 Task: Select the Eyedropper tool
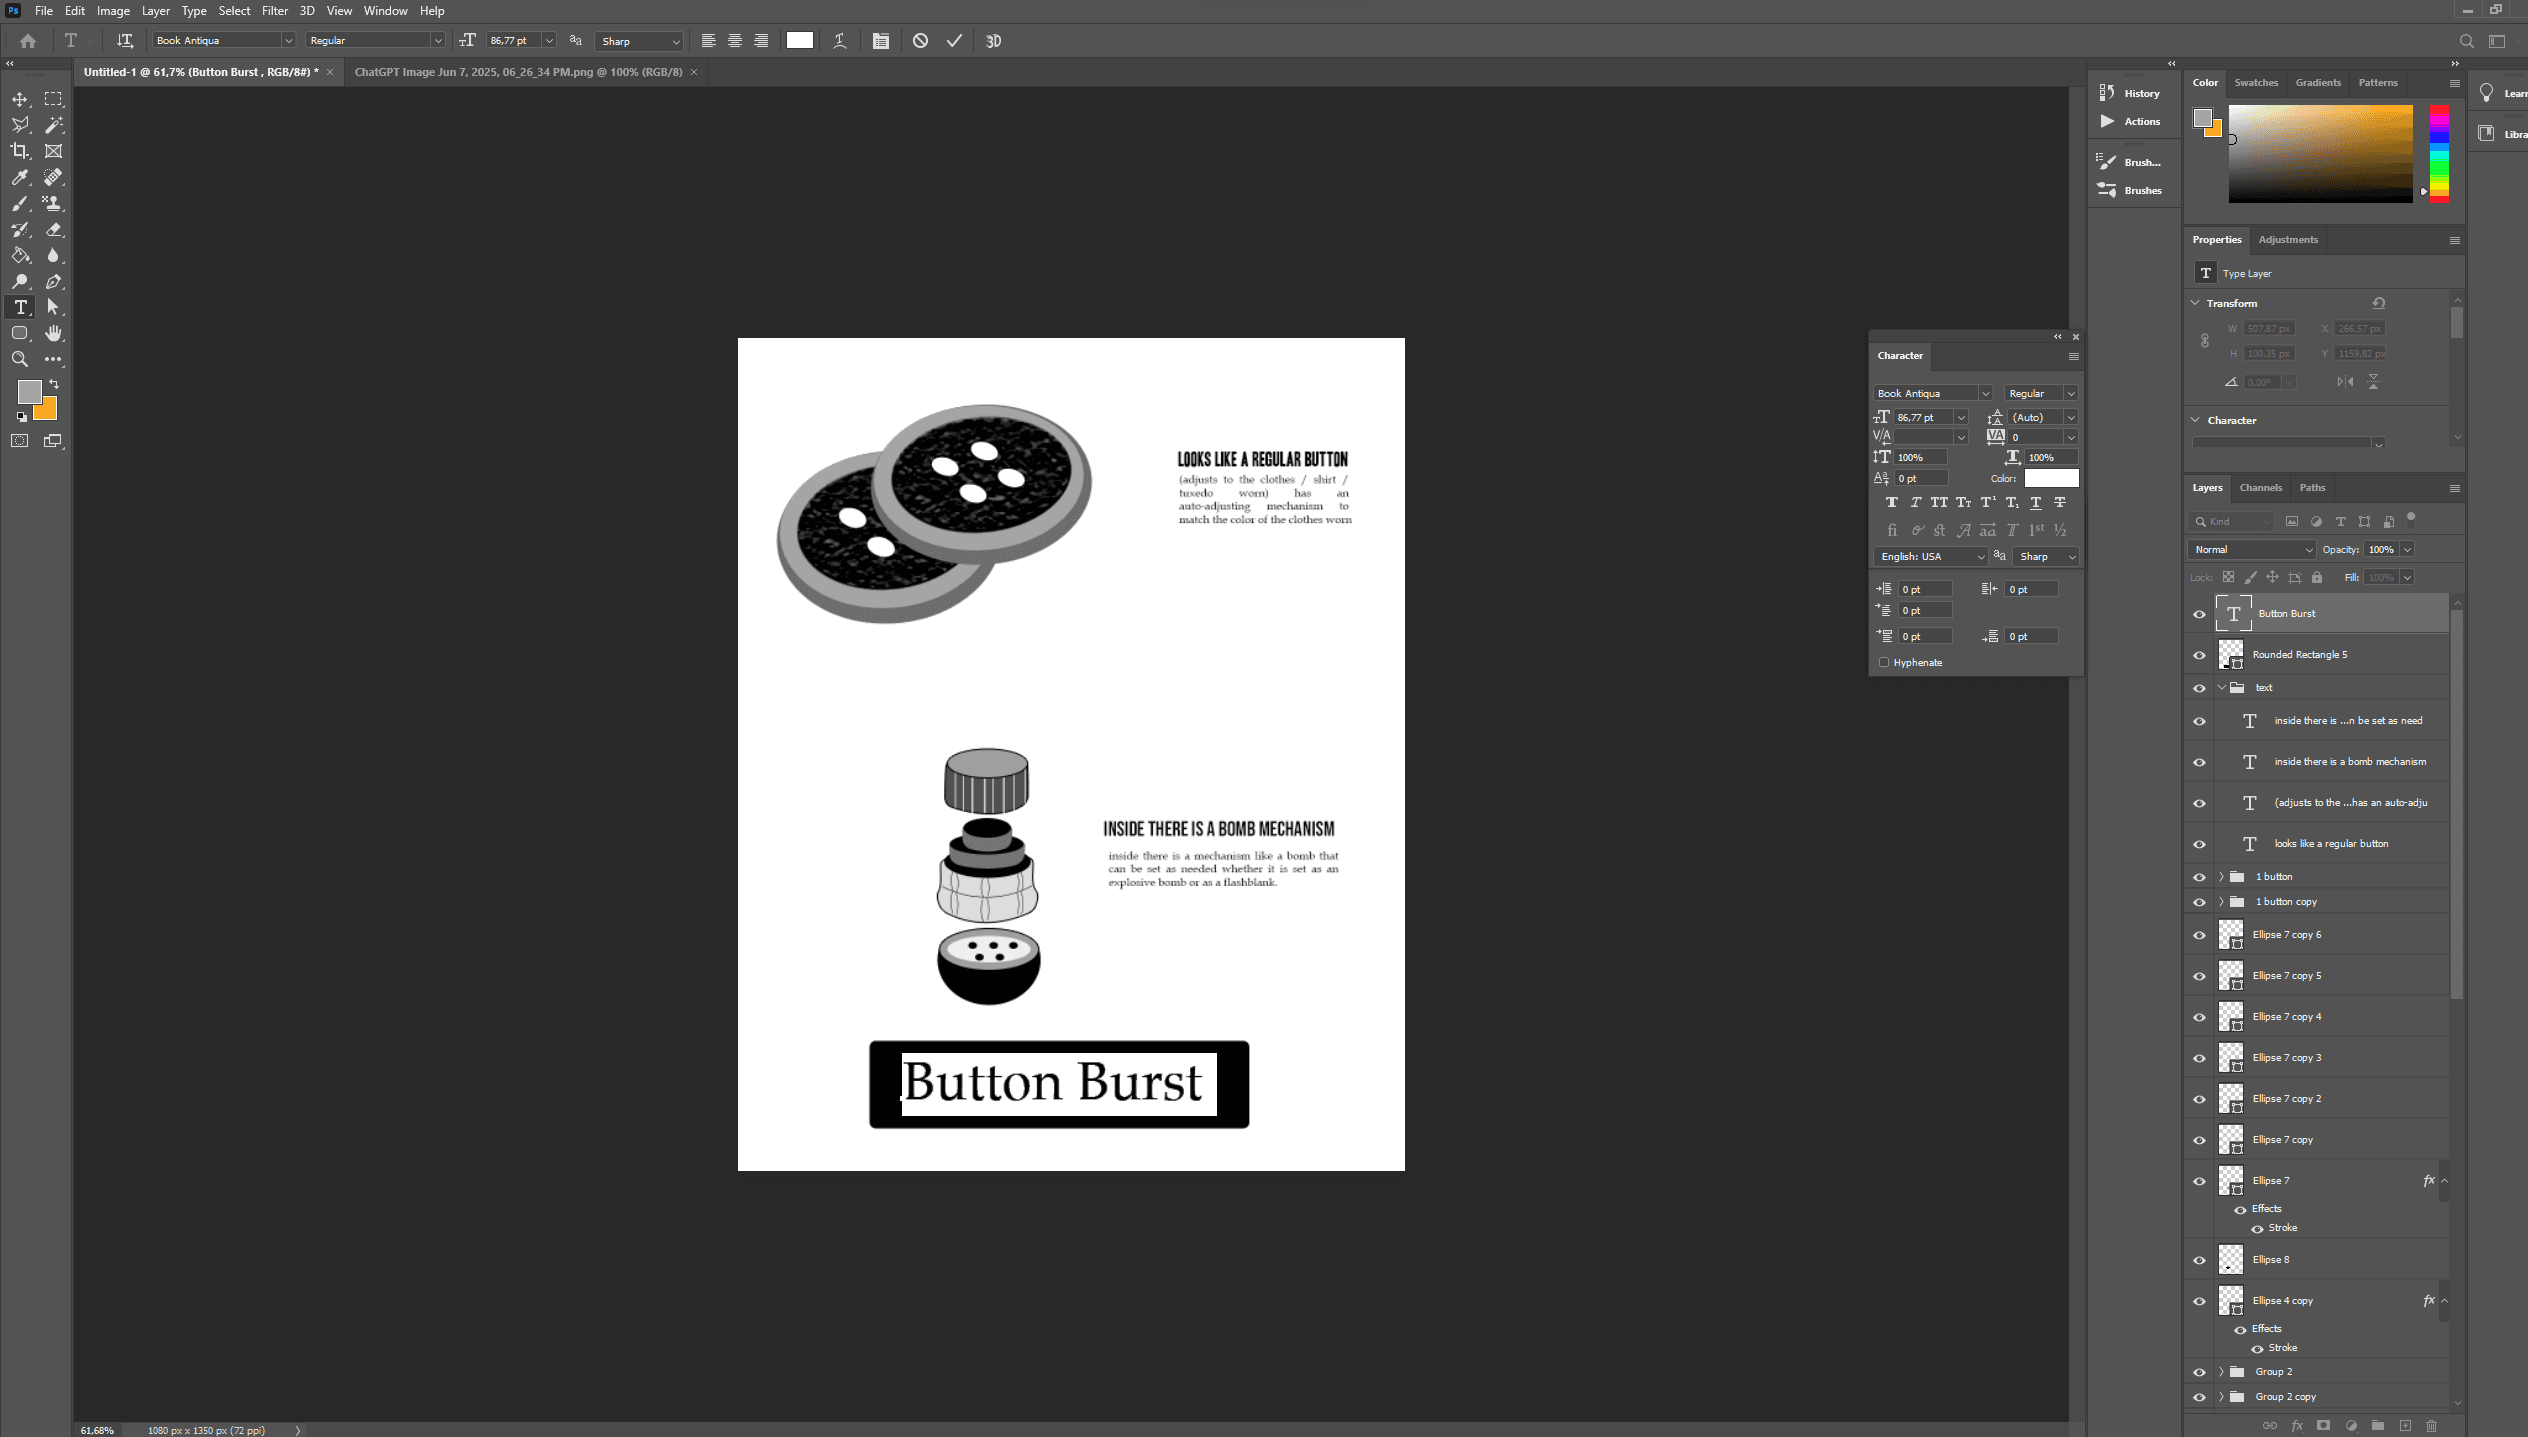19,177
